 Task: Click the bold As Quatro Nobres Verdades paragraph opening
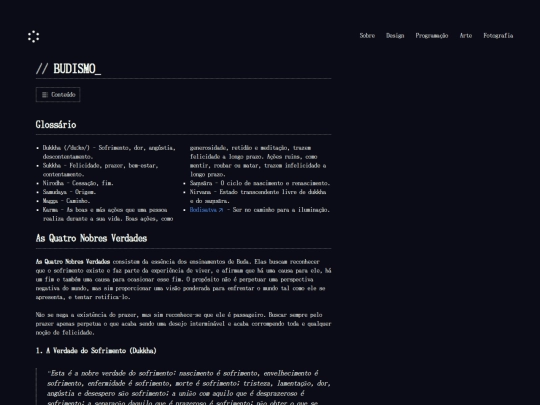coord(73,262)
